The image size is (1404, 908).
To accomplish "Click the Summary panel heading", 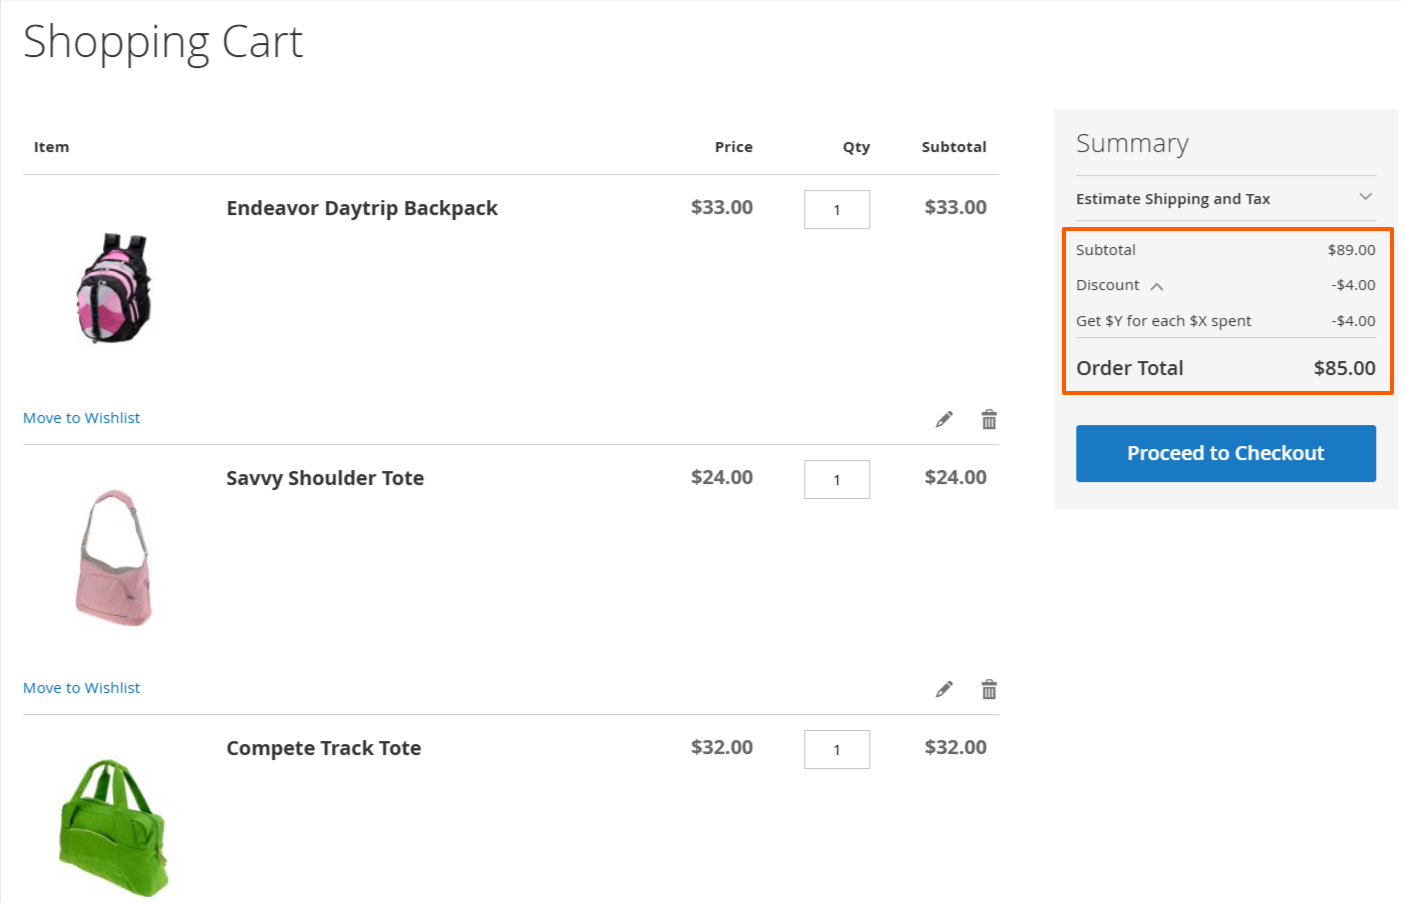I will tap(1132, 144).
